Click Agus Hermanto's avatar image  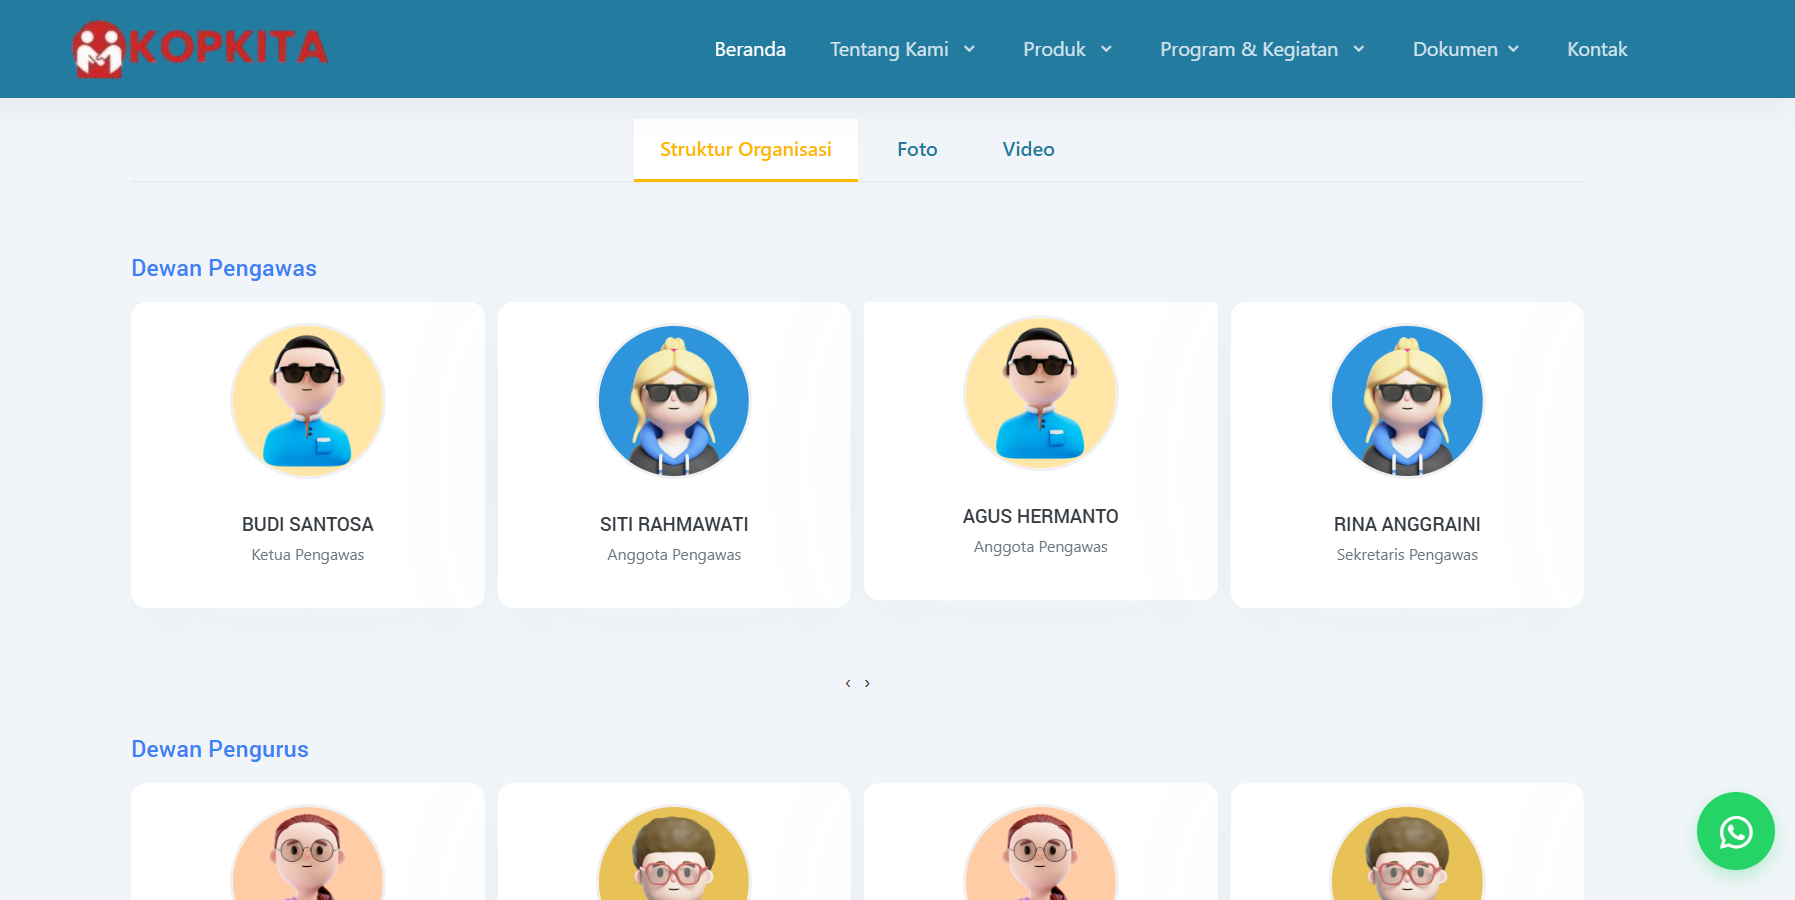click(1040, 392)
